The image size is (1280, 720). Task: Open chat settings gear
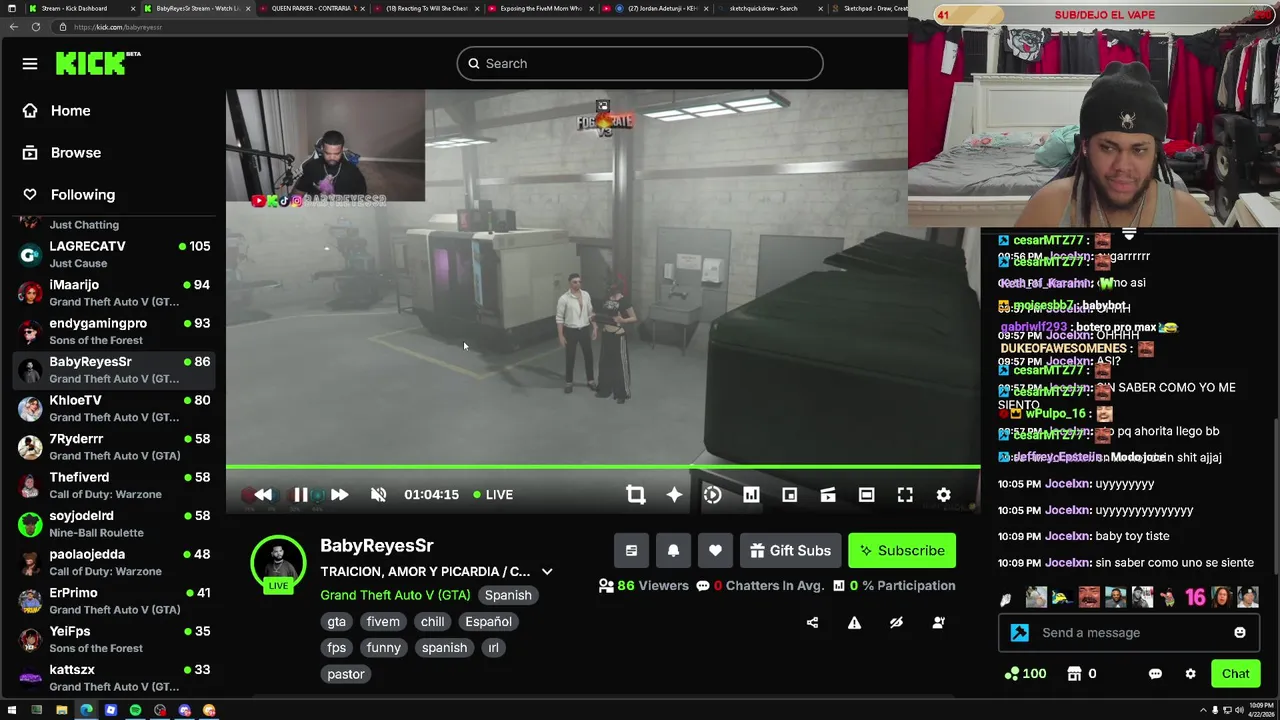1190,674
